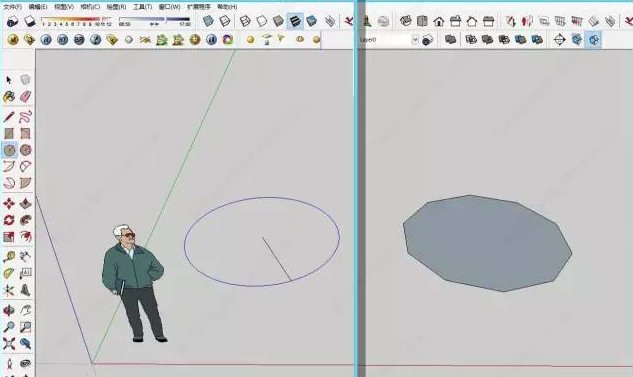Activate the Rotate tool
This screenshot has height=377, width=633.
coord(9,220)
